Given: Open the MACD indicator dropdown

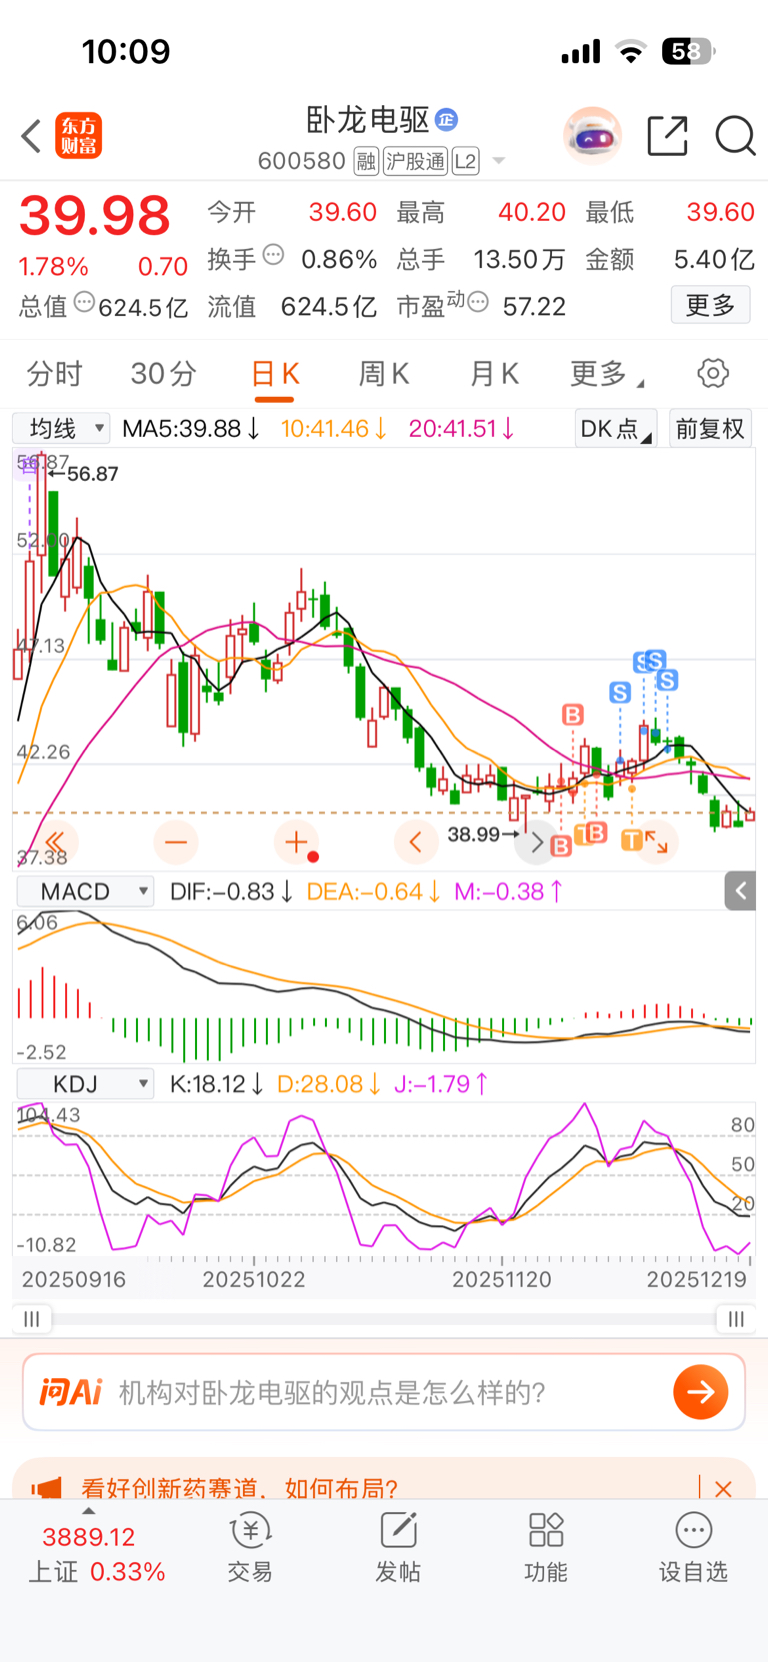Looking at the screenshot, I should coord(85,891).
